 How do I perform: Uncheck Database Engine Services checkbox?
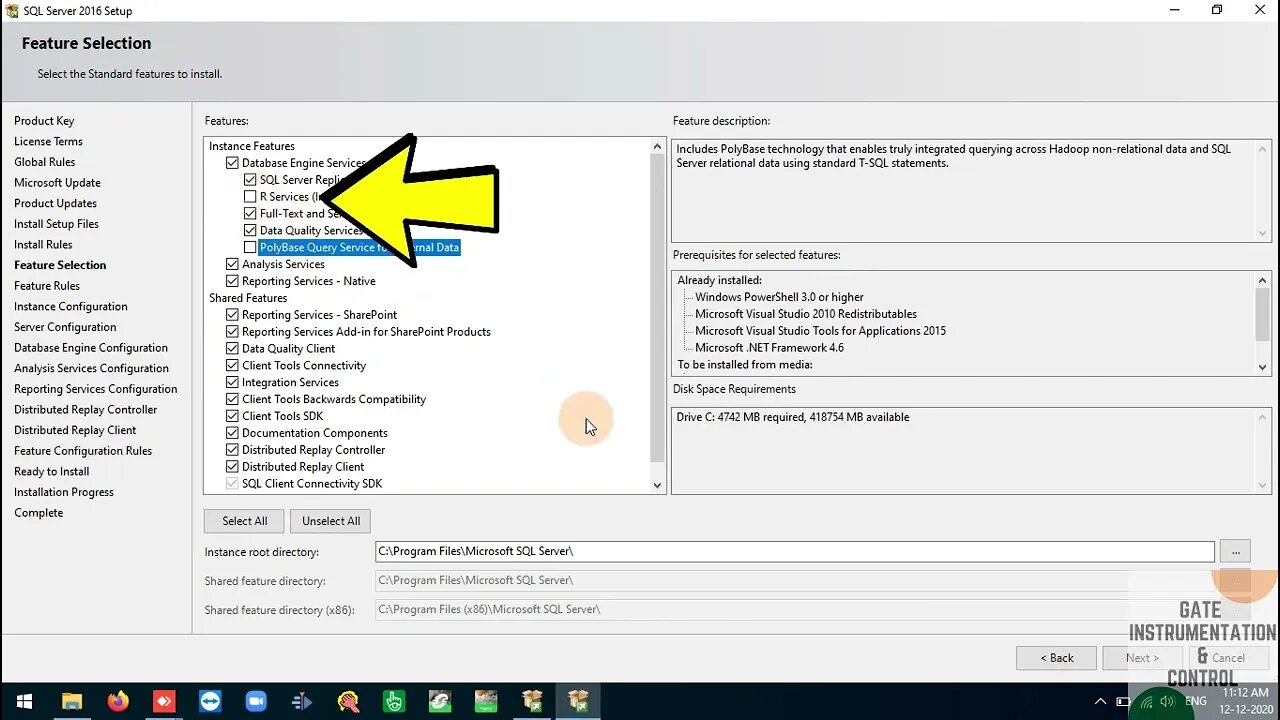tap(233, 163)
